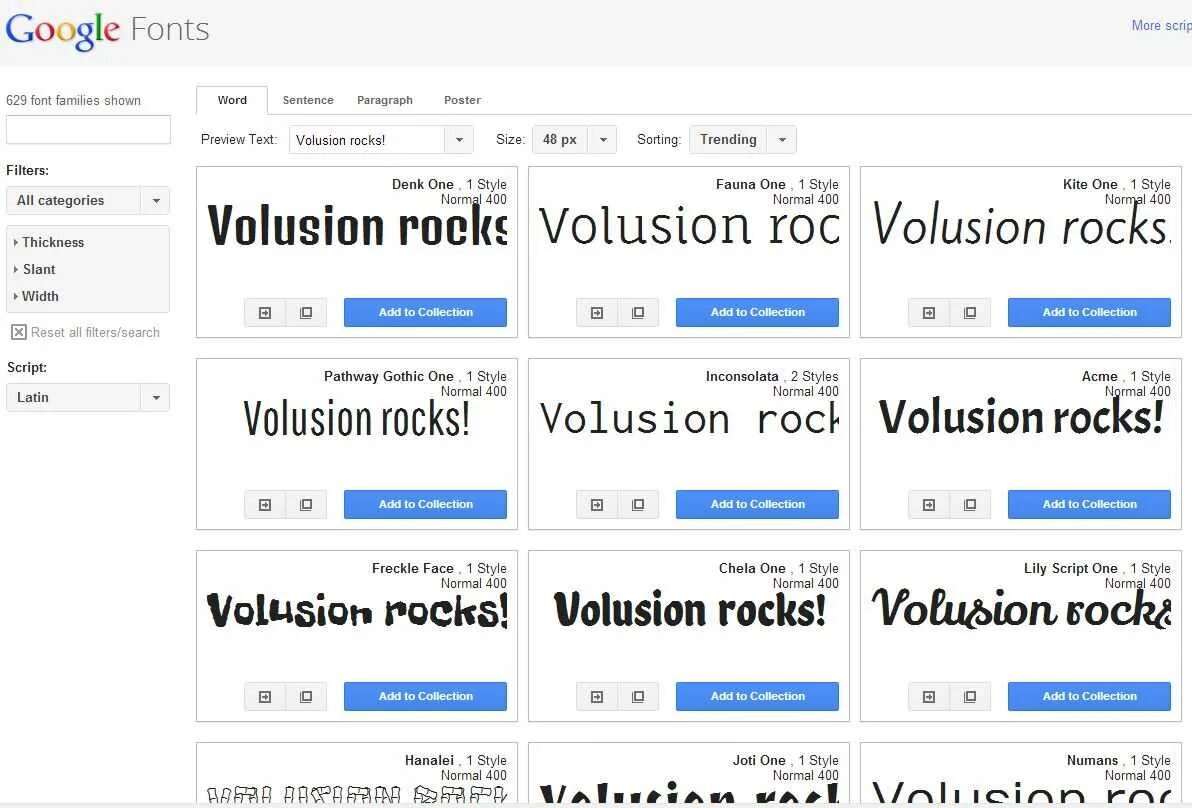
Task: Open quick-use icon on Denk One card
Action: [x=265, y=312]
